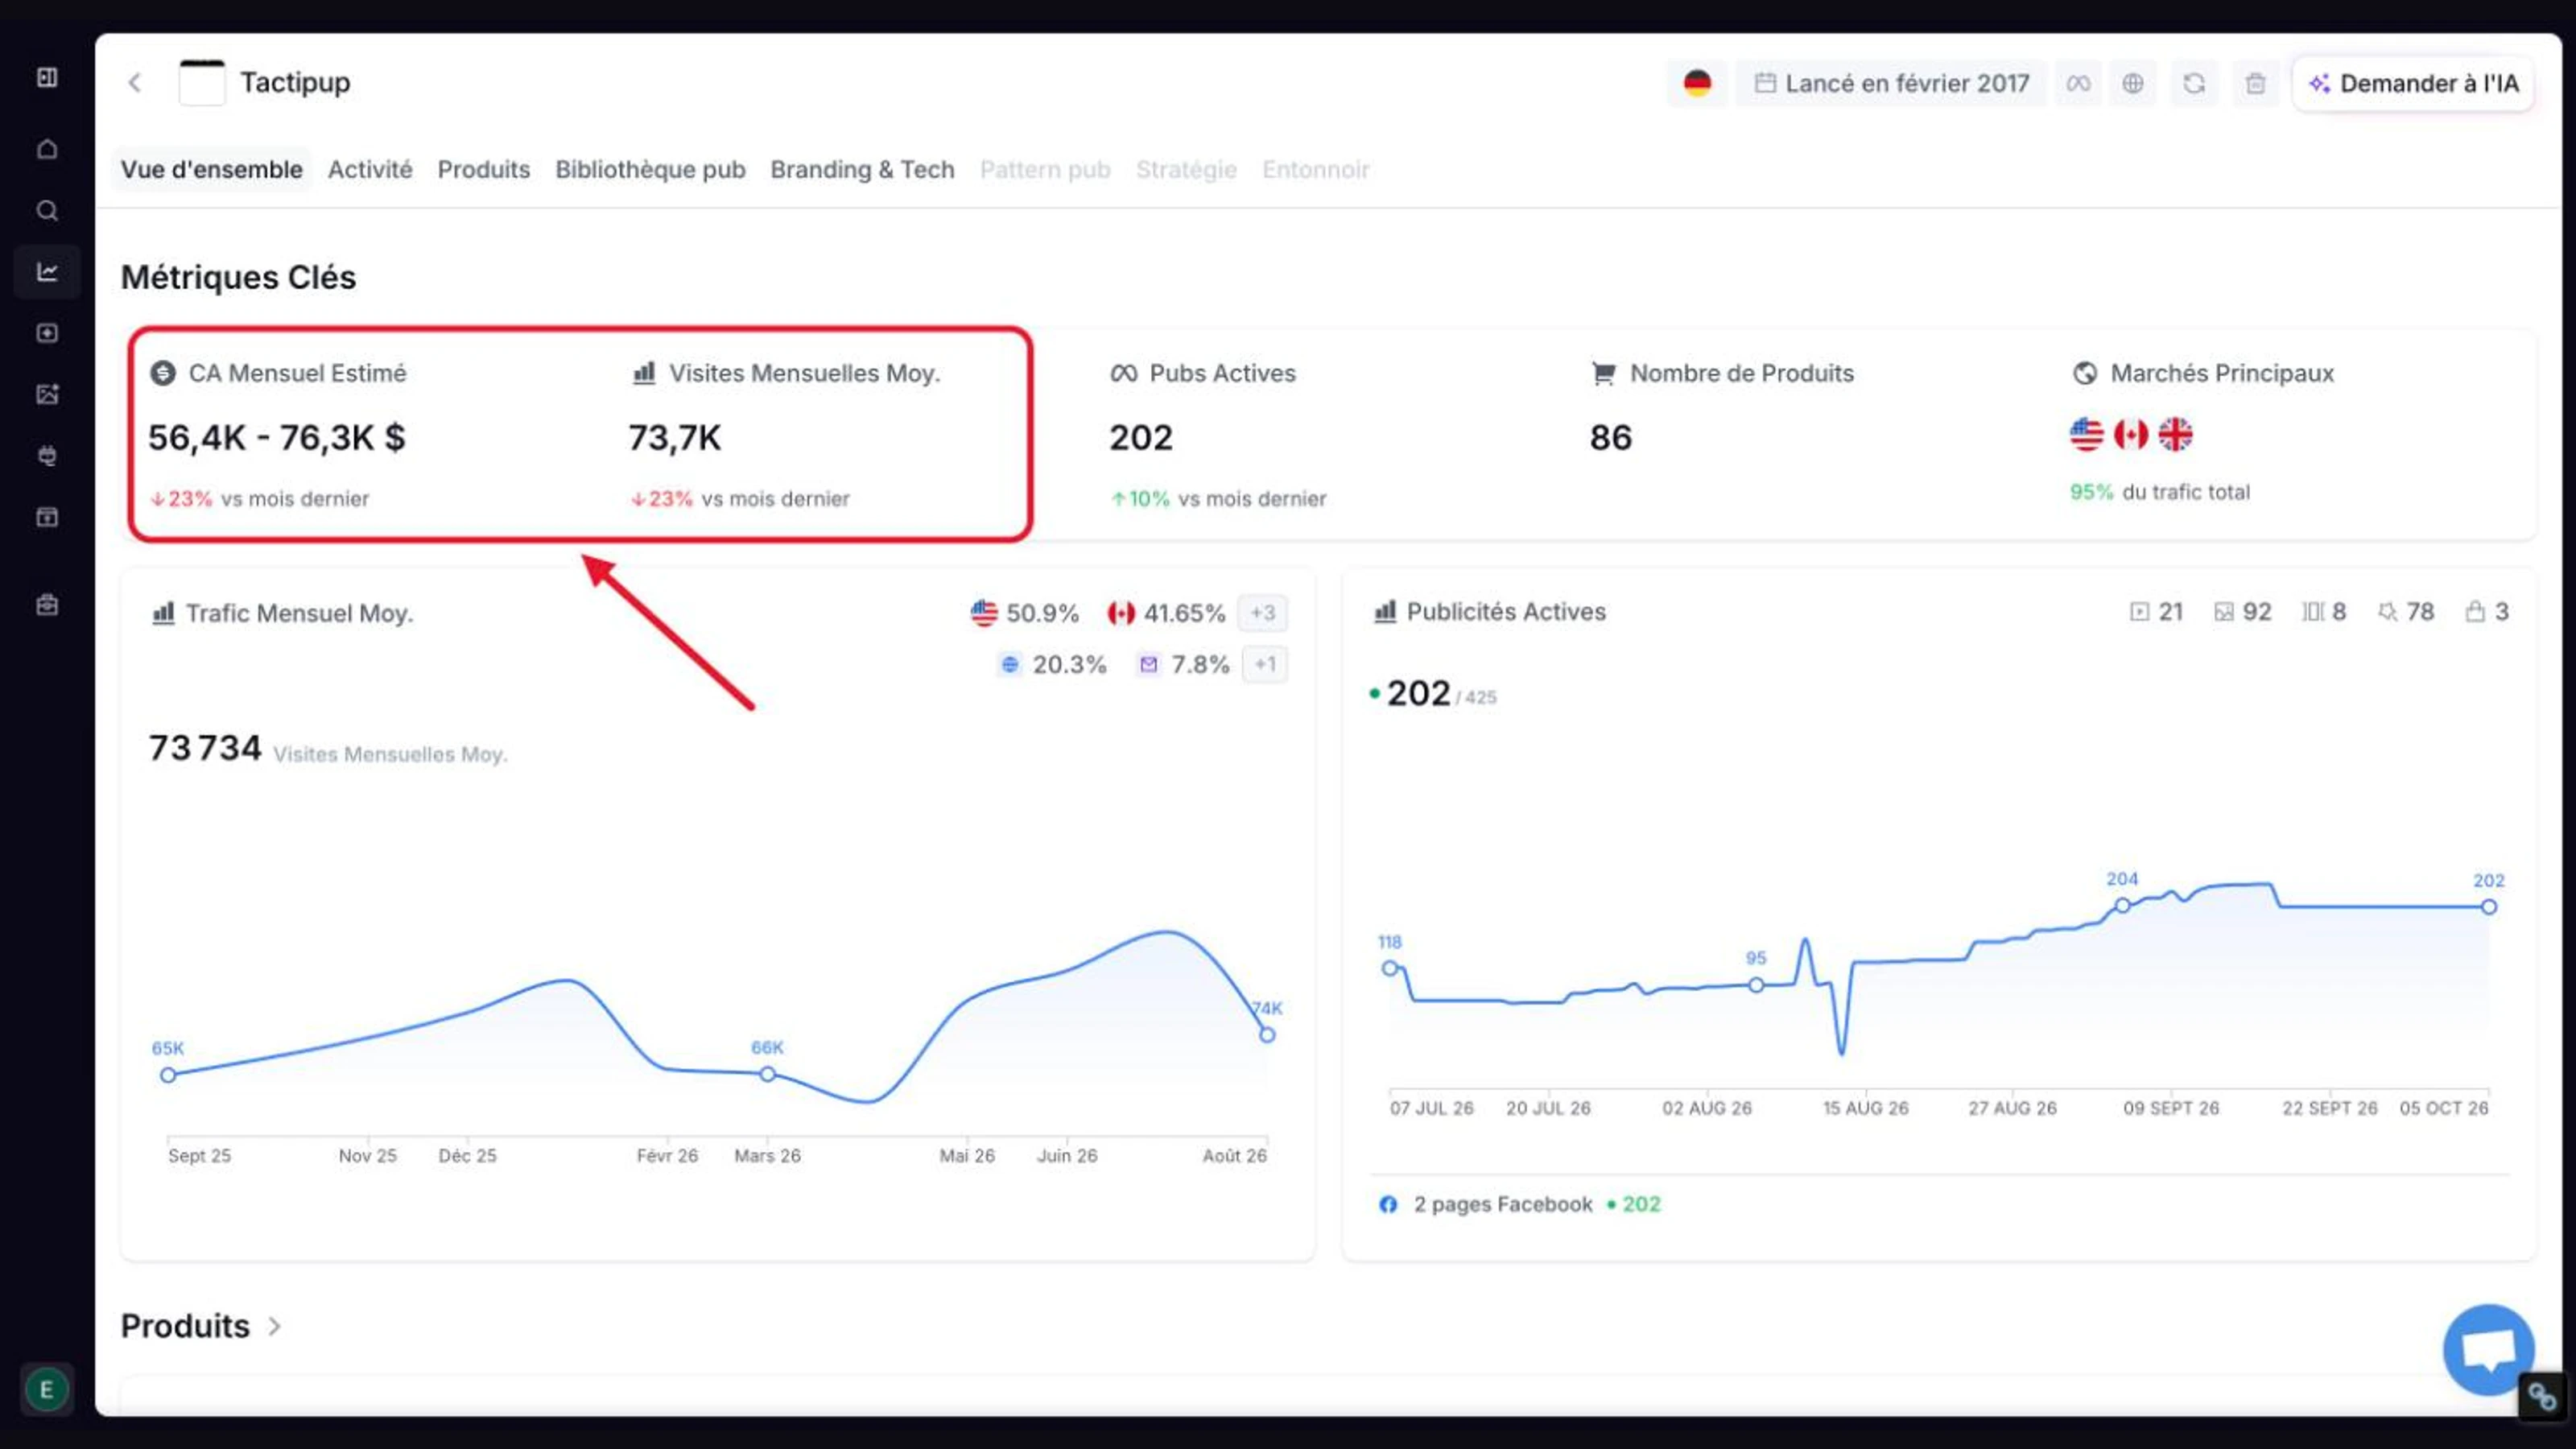Click the refresh data icon
Image resolution: width=2576 pixels, height=1449 pixels.
point(2194,83)
